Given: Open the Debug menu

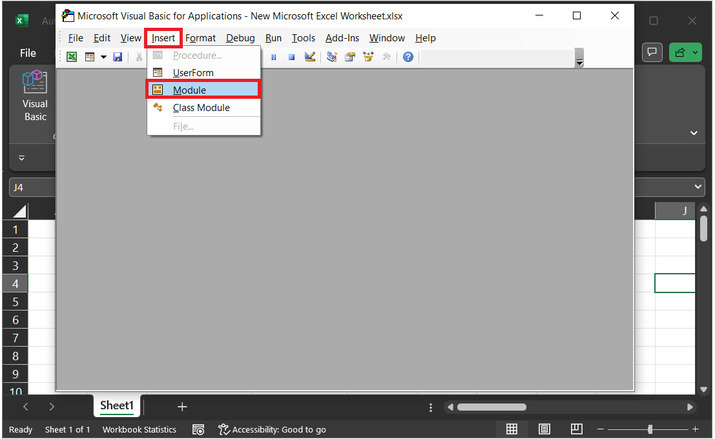Looking at the screenshot, I should (x=240, y=38).
